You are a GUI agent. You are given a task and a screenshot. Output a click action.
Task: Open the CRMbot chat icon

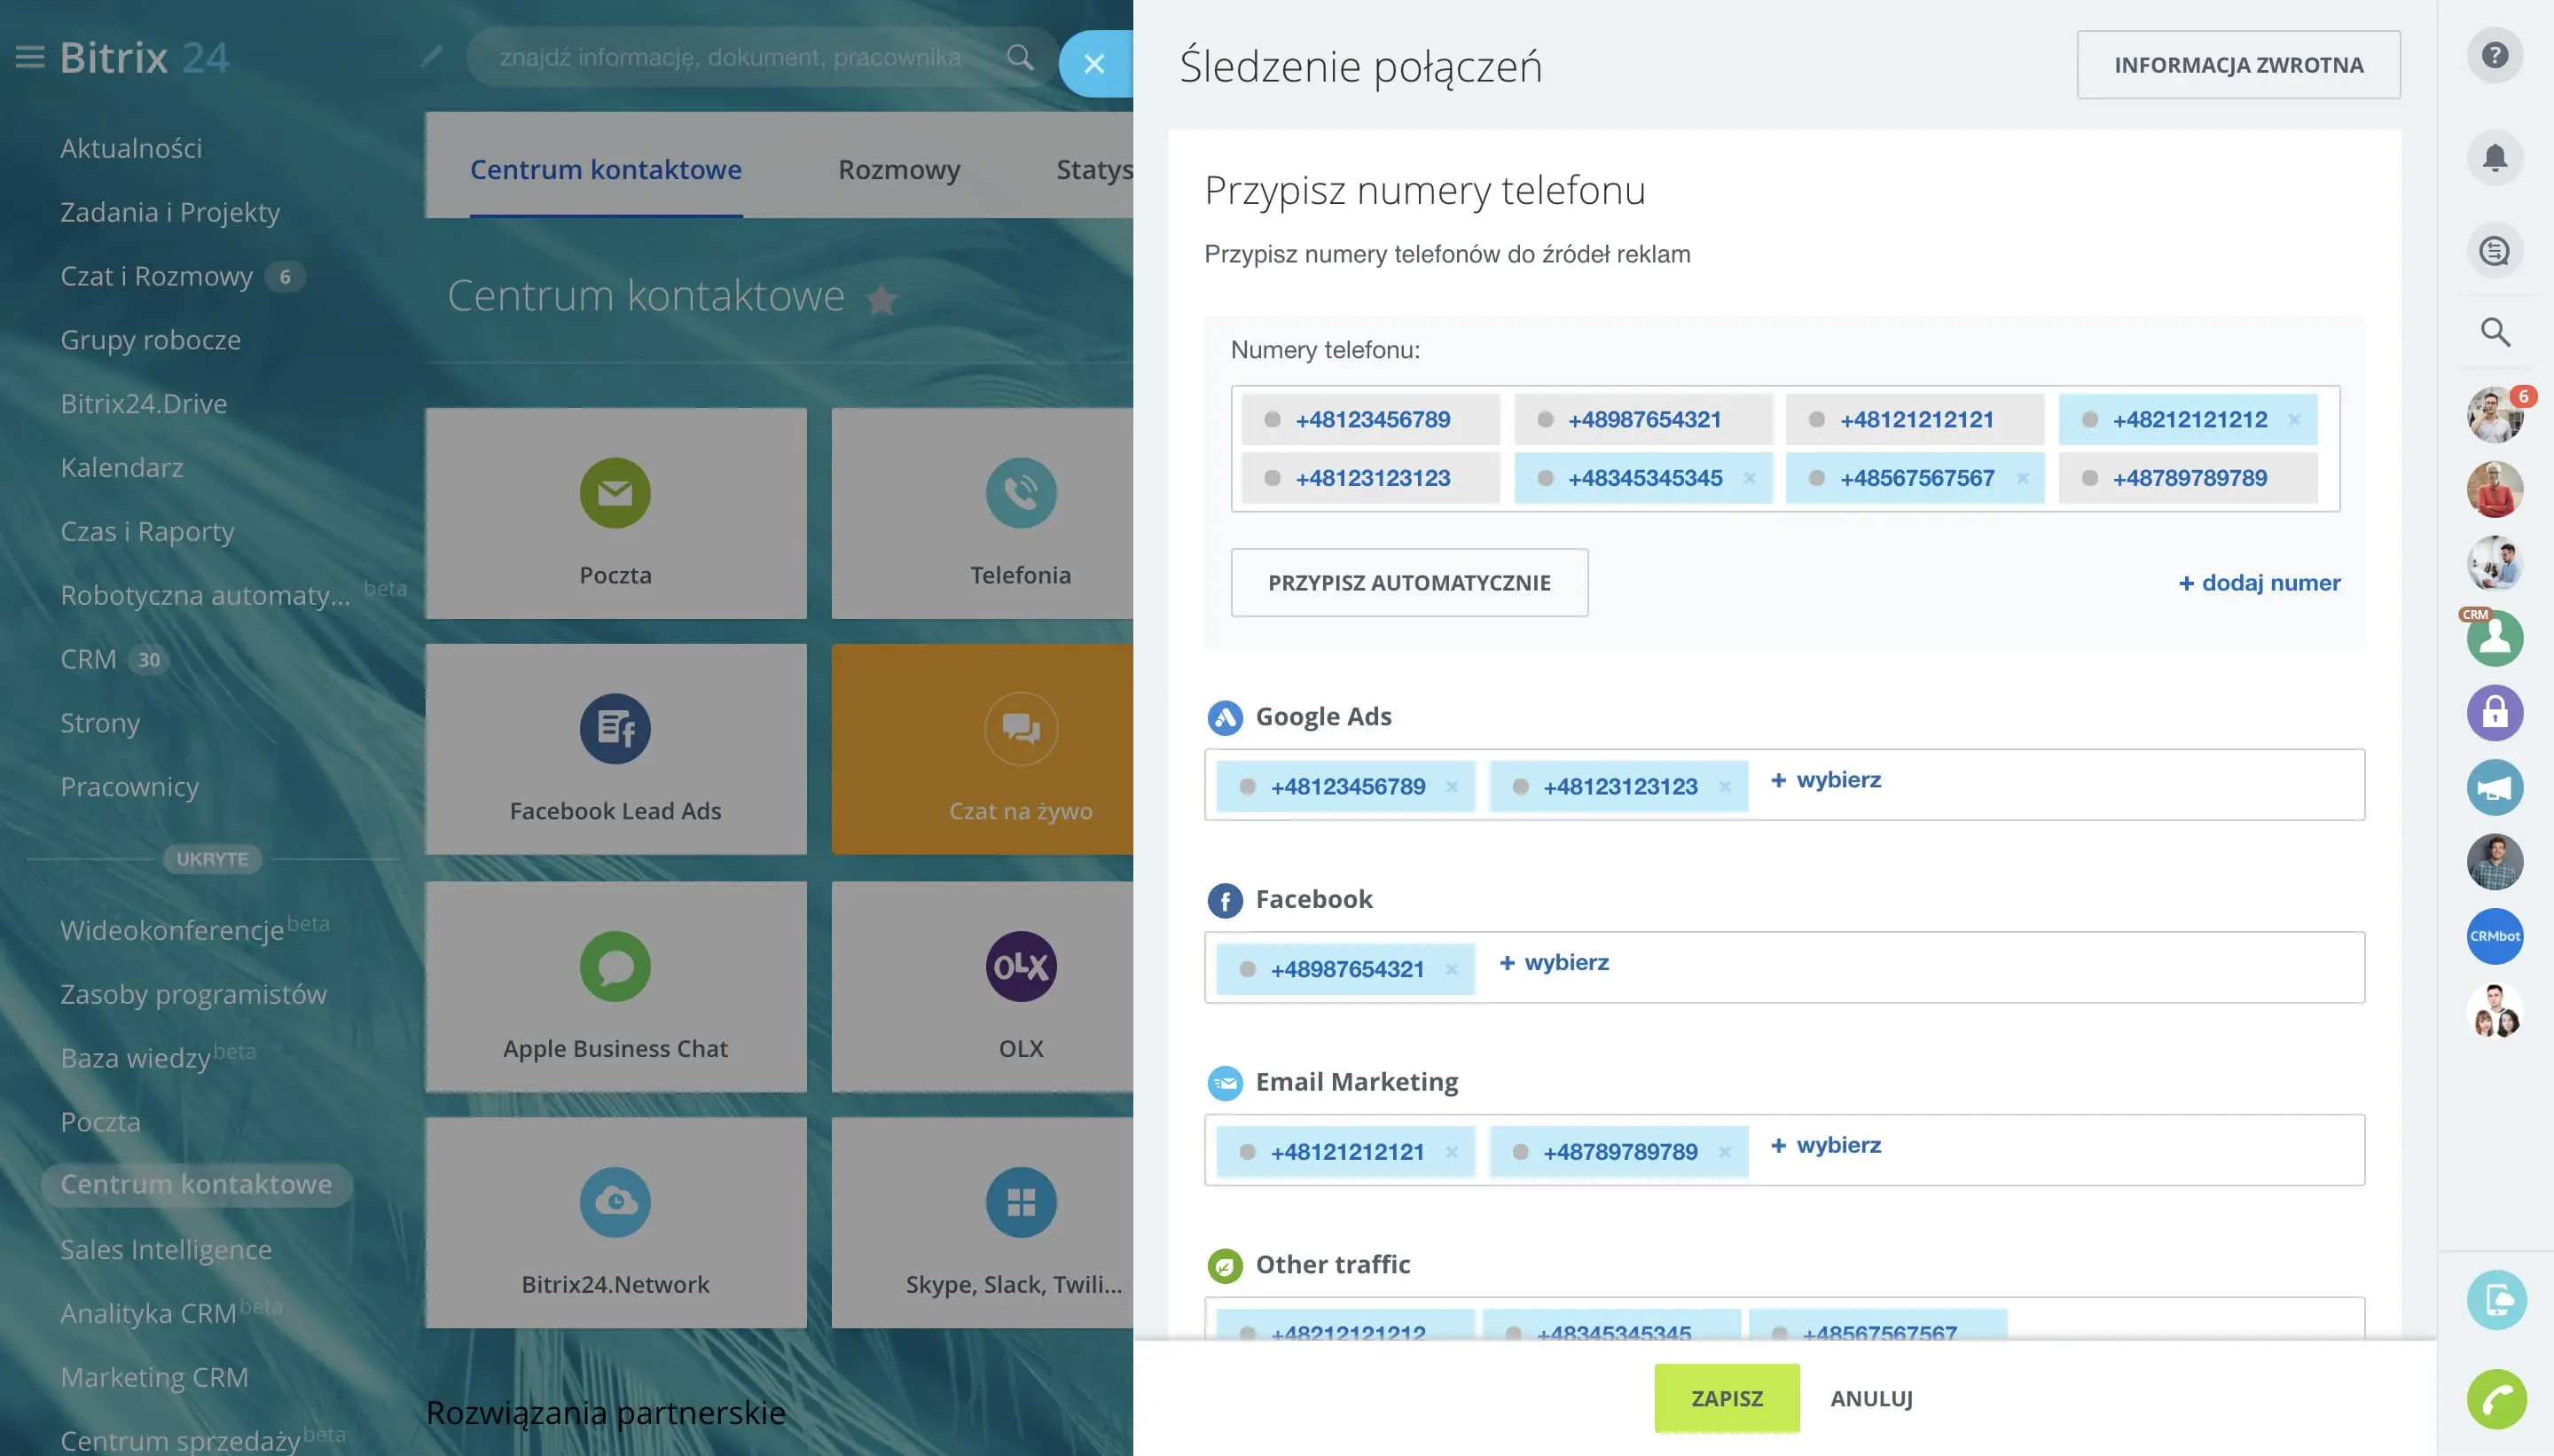(x=2494, y=936)
